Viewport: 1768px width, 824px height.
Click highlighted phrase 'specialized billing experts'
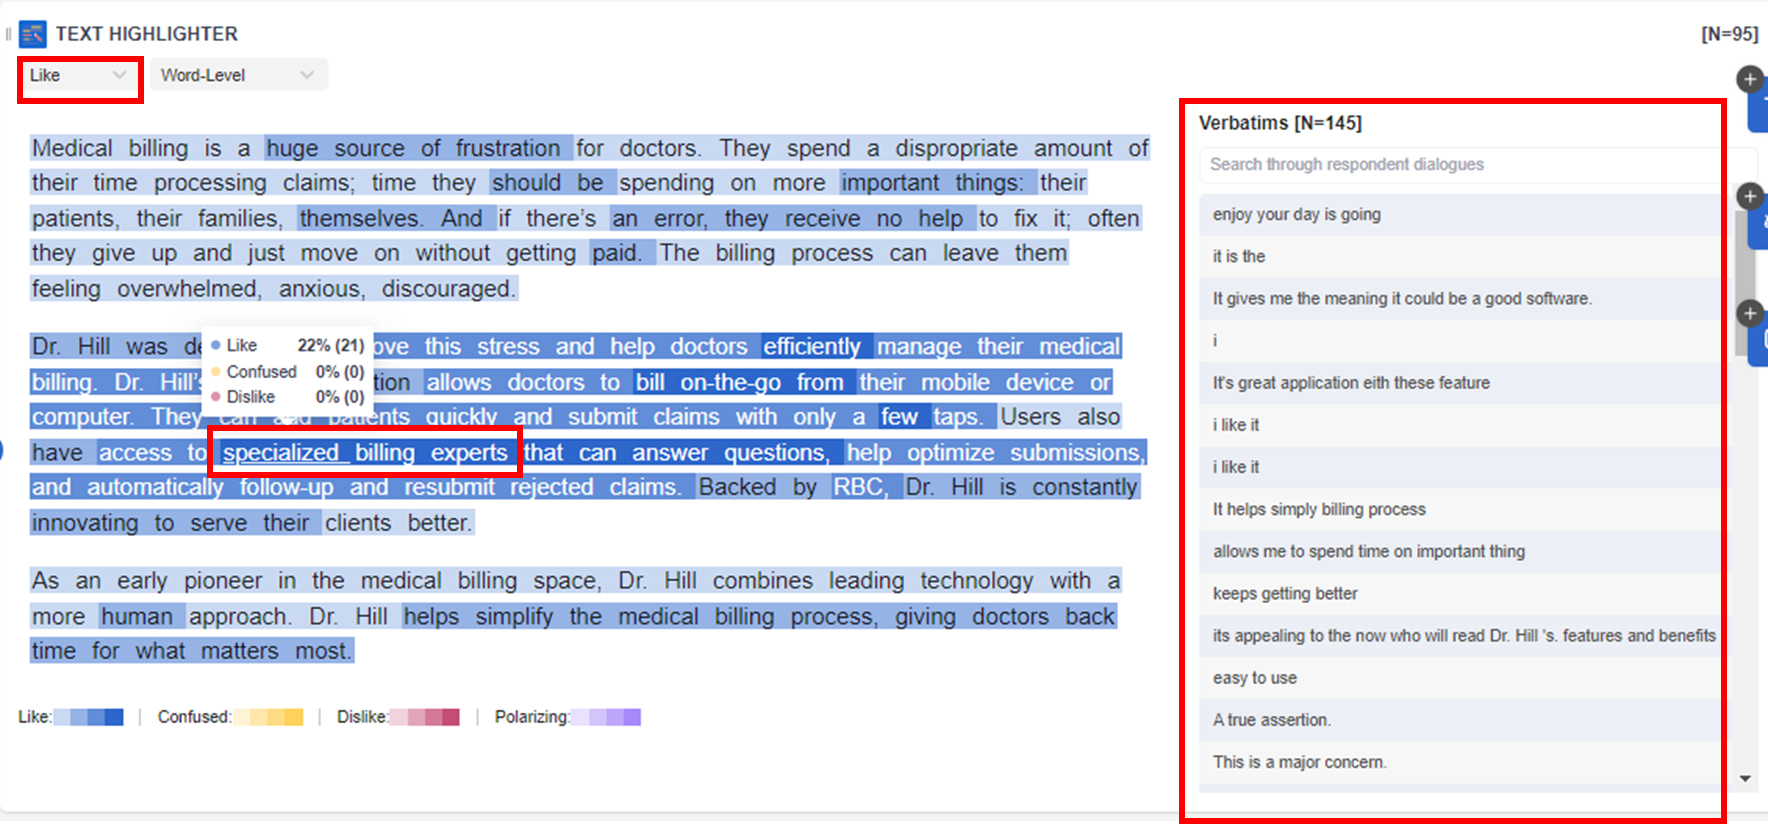click(365, 453)
